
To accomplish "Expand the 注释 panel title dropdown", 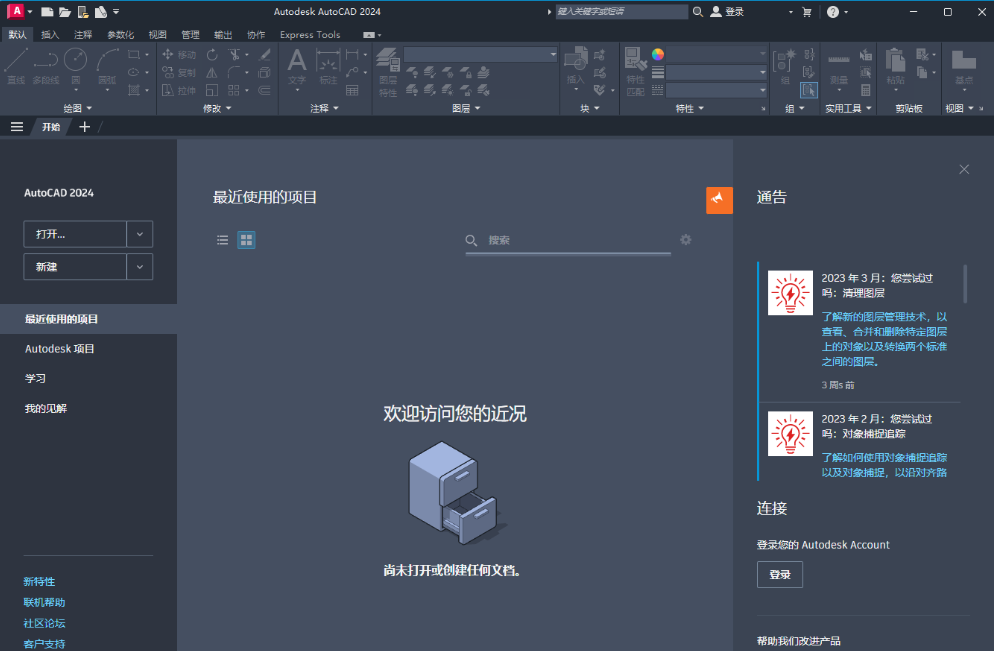I will coord(325,108).
